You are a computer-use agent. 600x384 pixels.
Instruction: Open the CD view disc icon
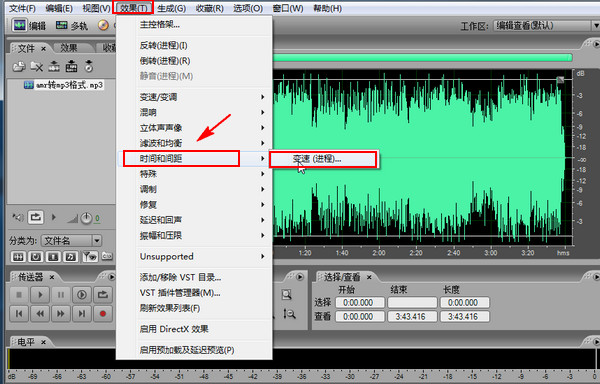tap(103, 26)
